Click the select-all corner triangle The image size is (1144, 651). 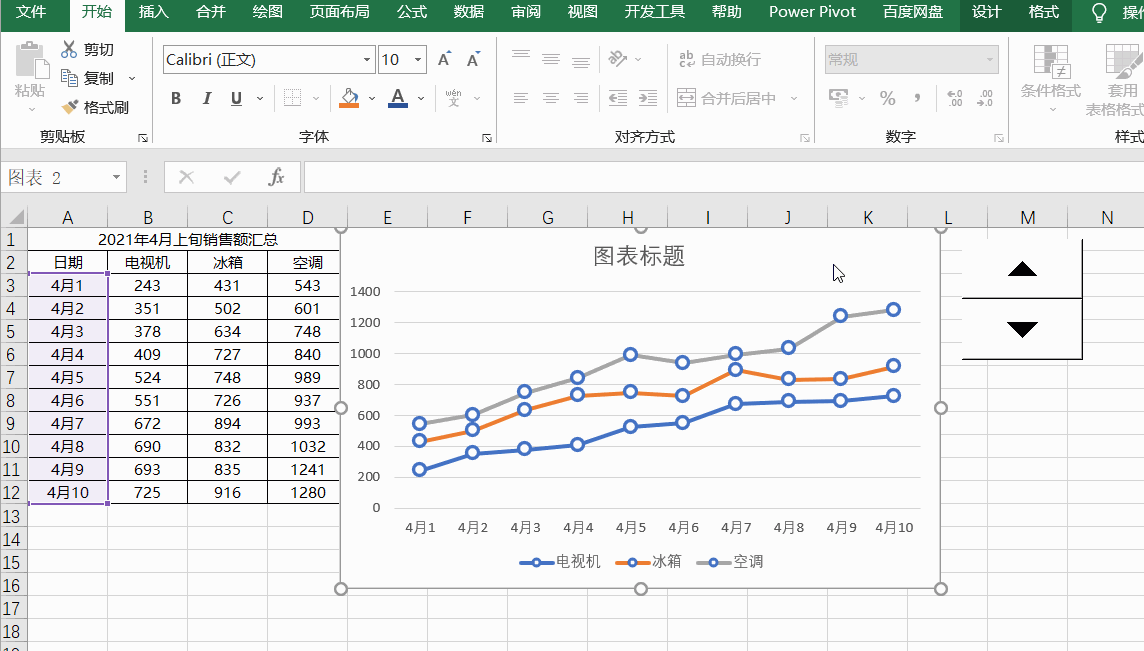click(15, 217)
